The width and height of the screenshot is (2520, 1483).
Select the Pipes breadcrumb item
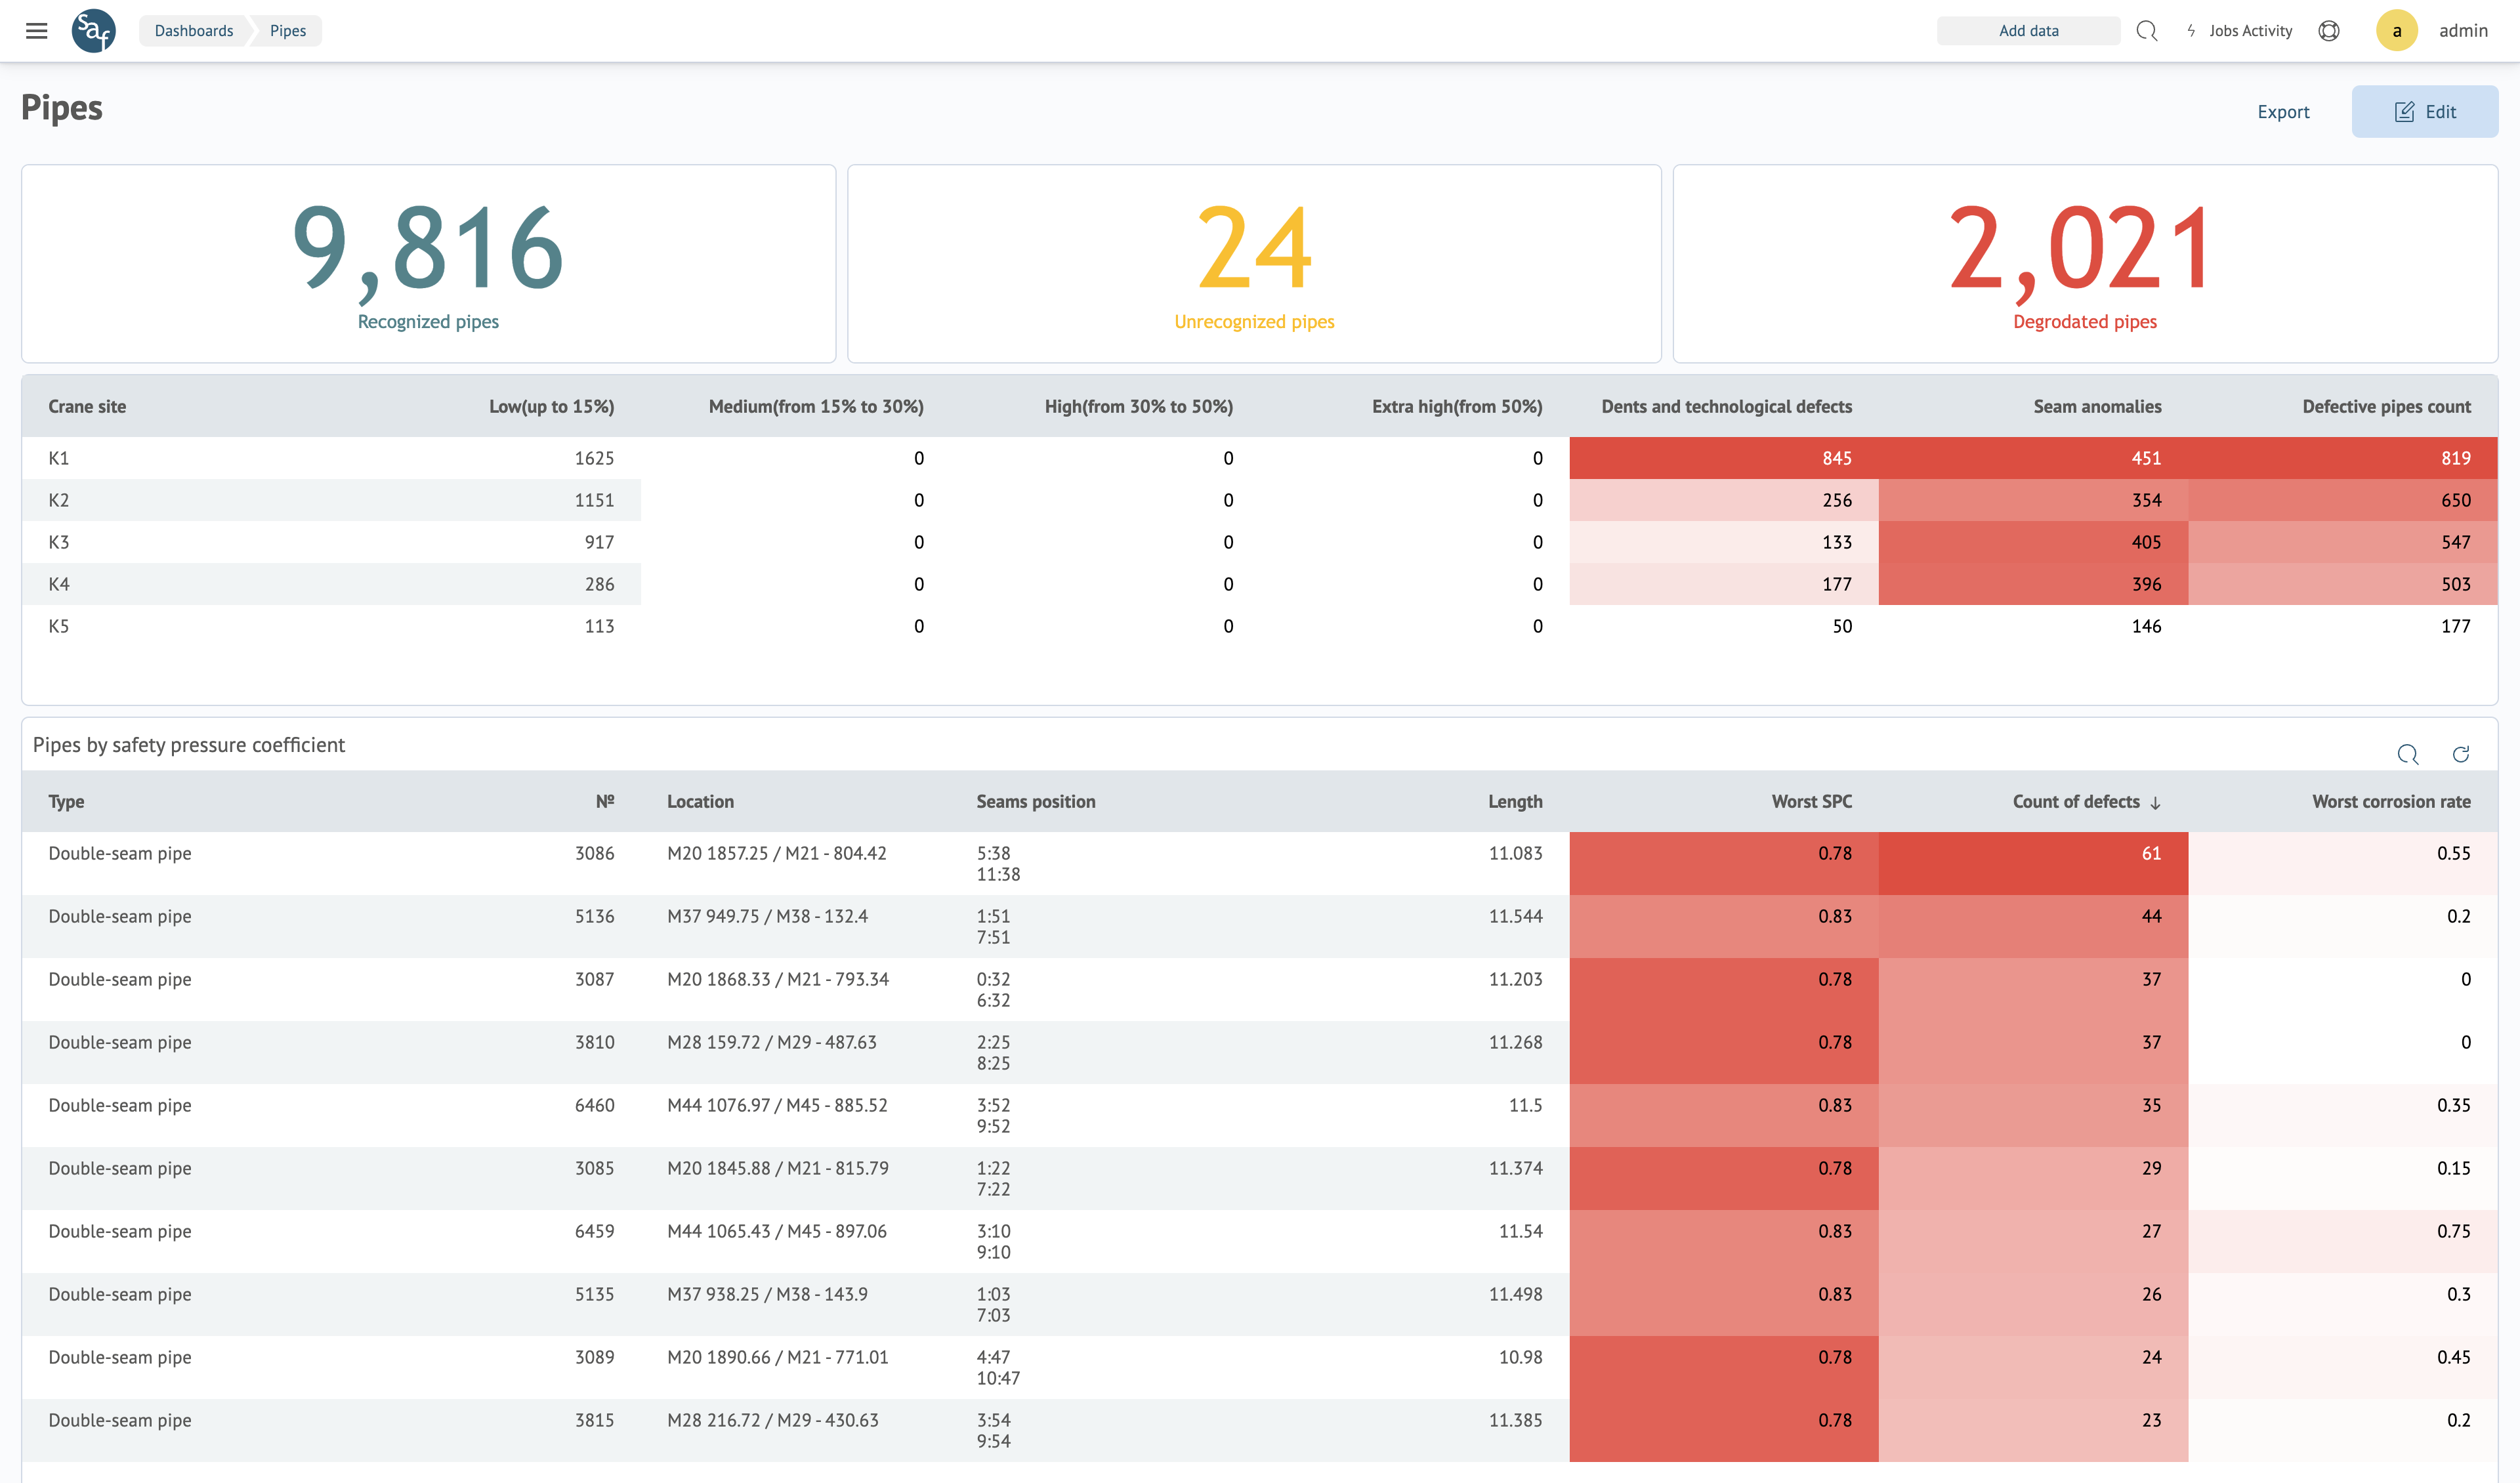[288, 31]
